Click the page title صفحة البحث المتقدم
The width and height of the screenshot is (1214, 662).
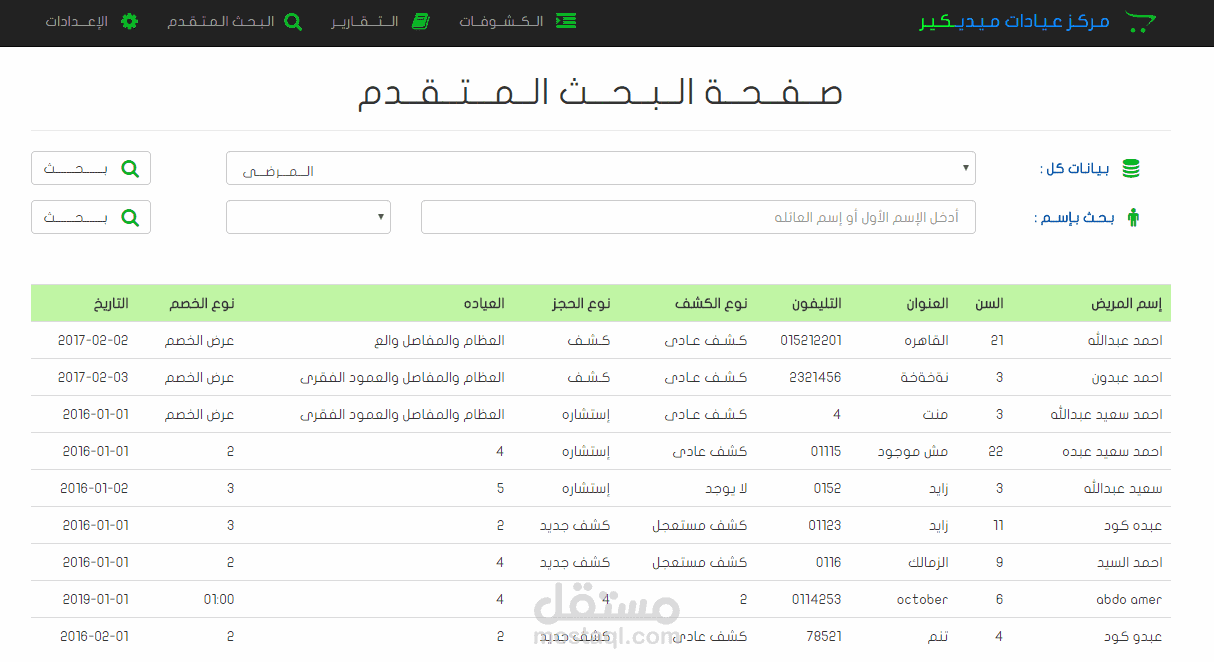pos(600,92)
